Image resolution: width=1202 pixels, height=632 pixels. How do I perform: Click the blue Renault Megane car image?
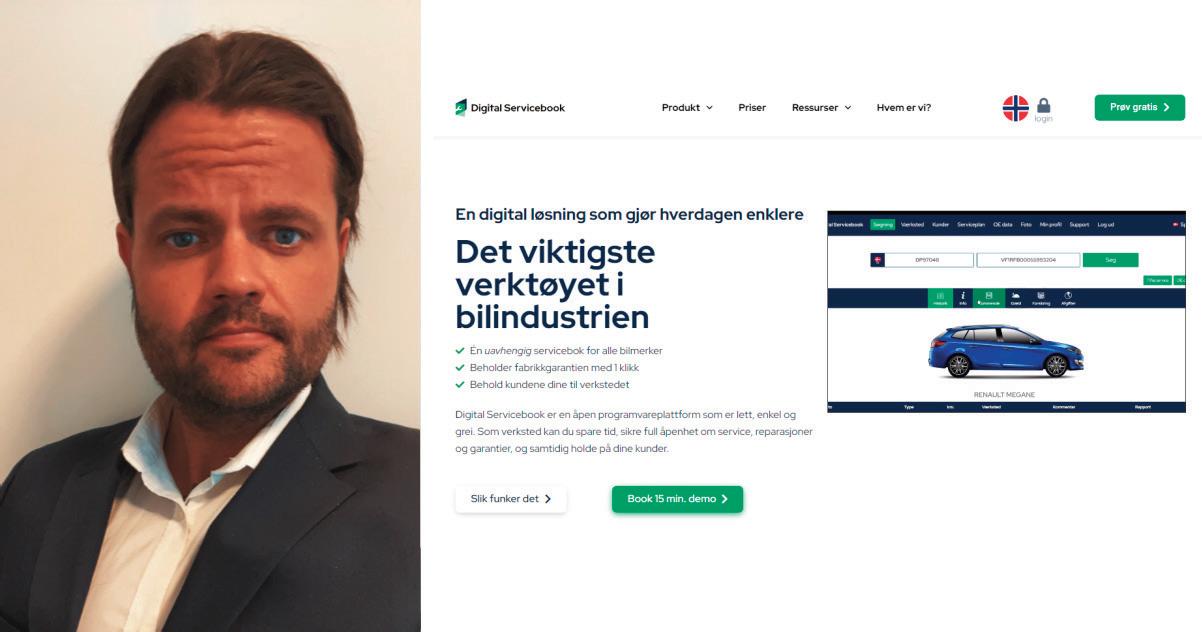coord(1006,351)
